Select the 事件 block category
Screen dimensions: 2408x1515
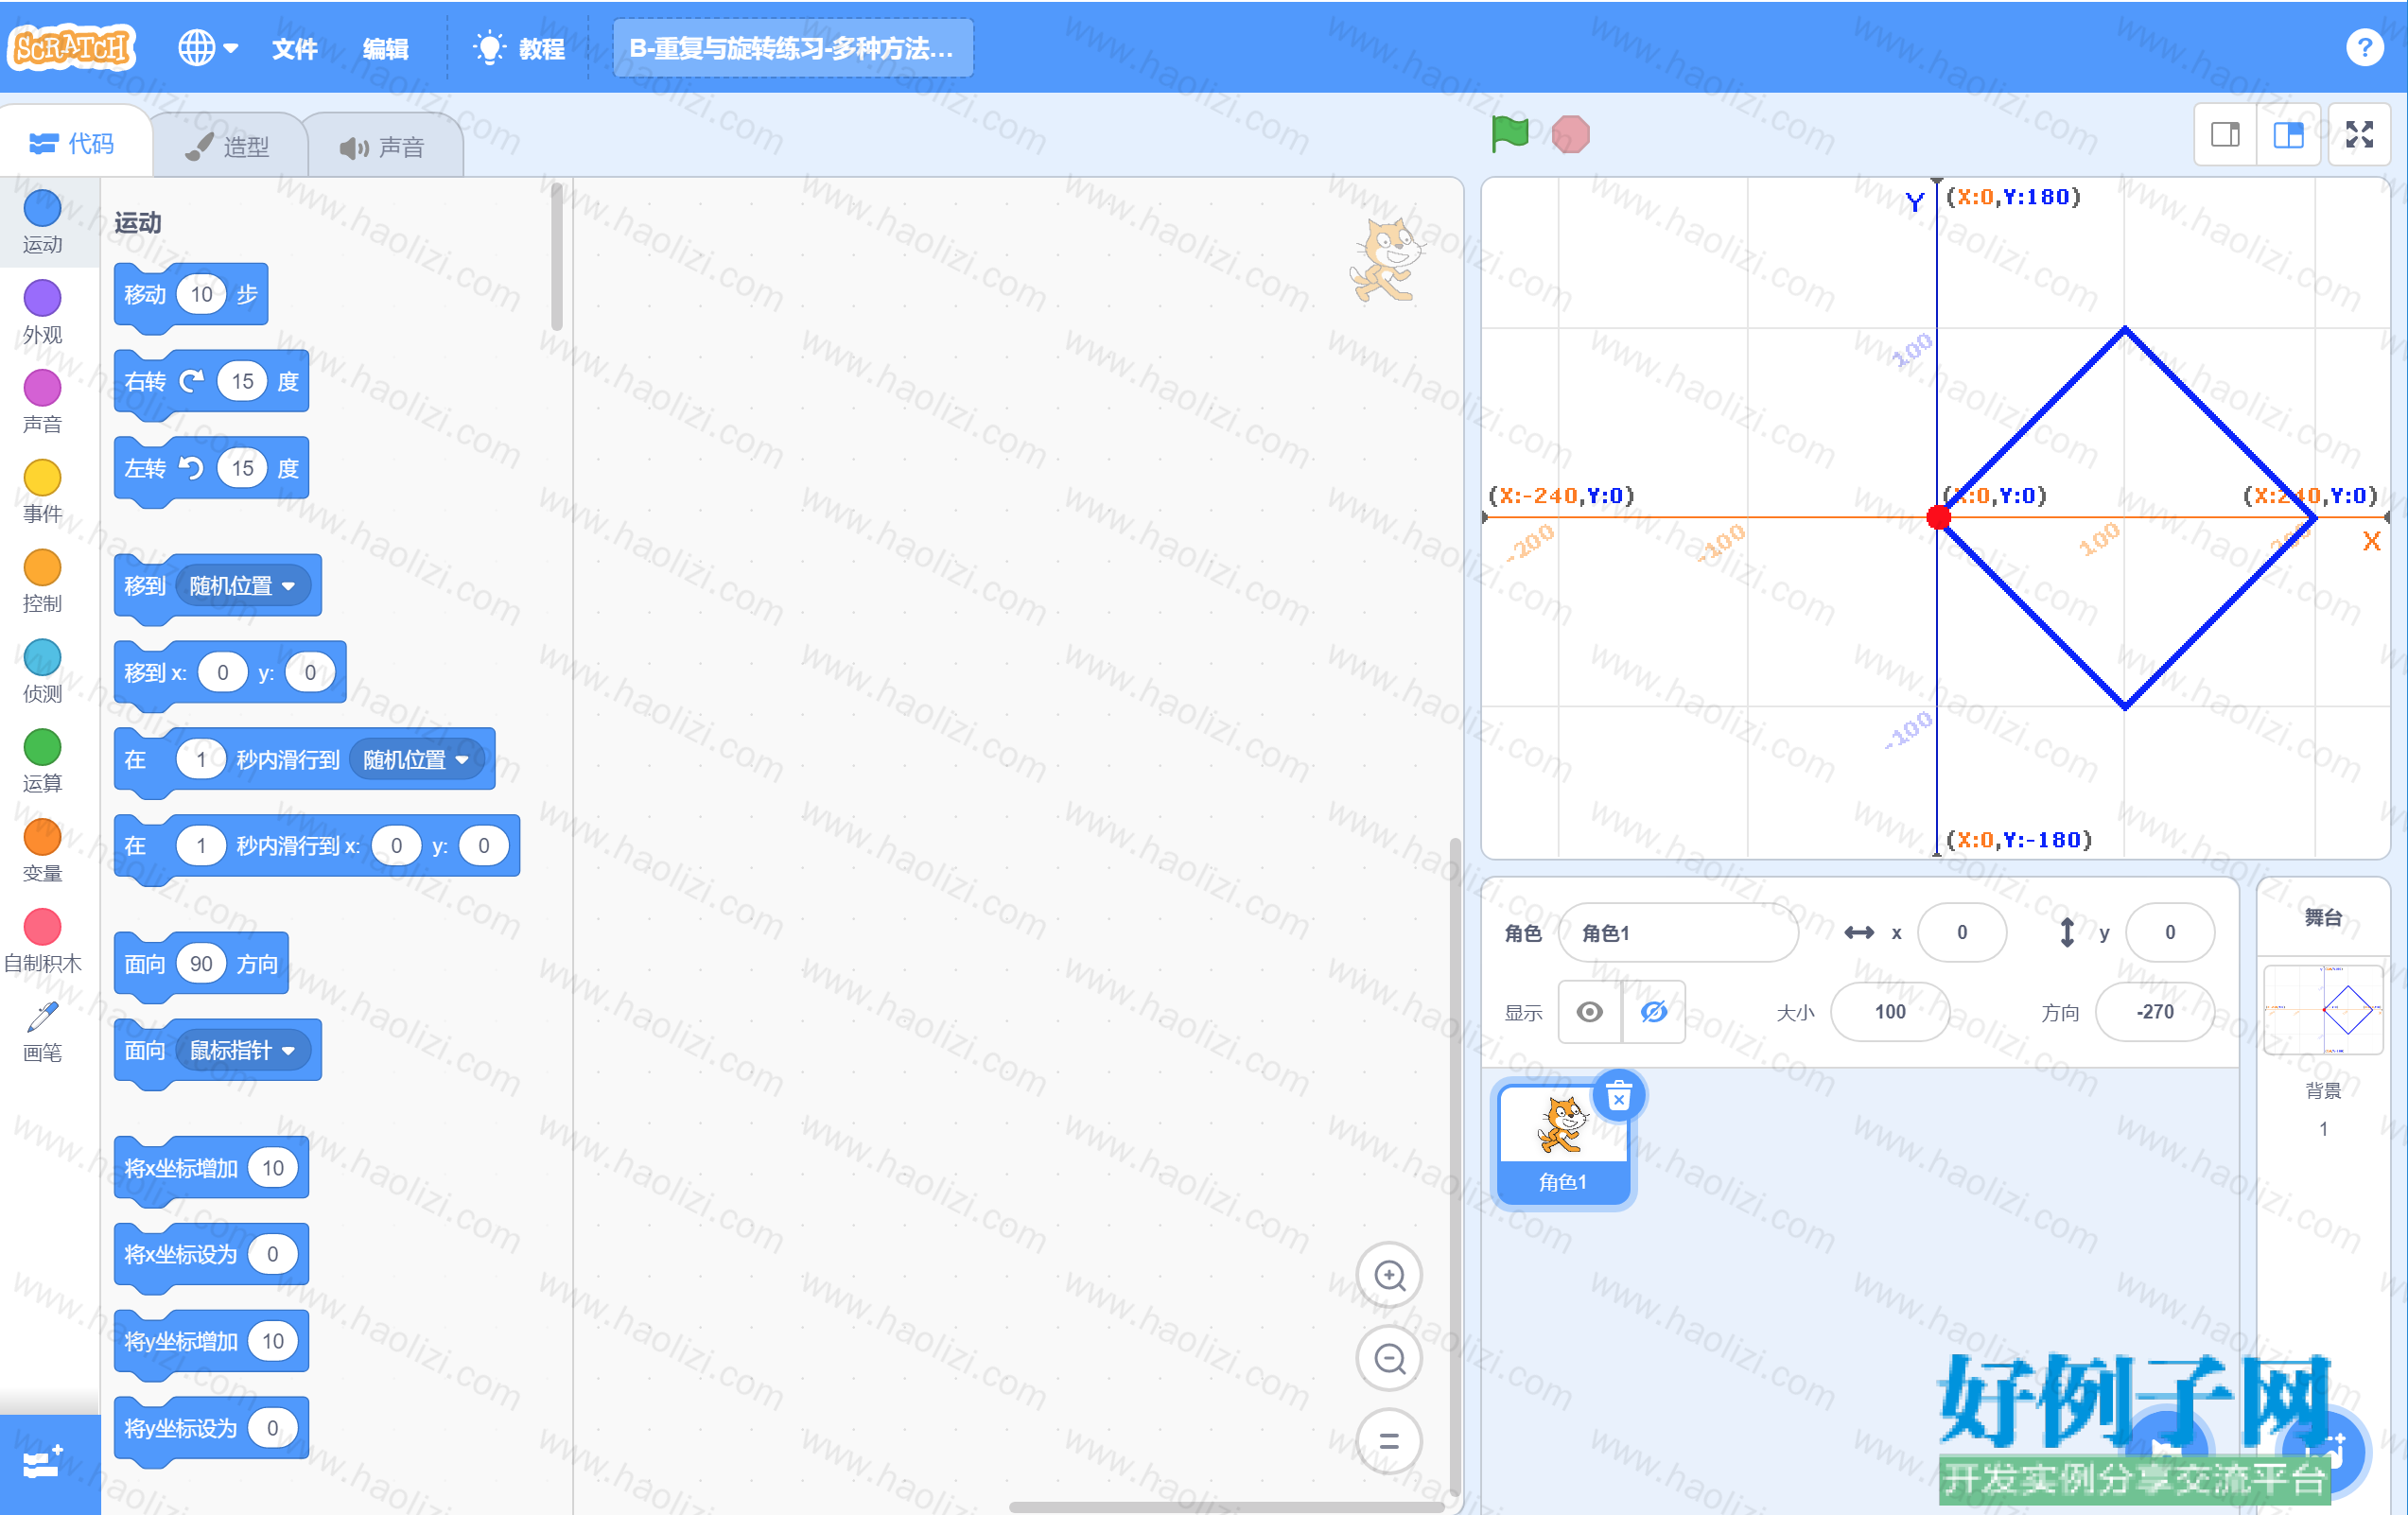(42, 491)
